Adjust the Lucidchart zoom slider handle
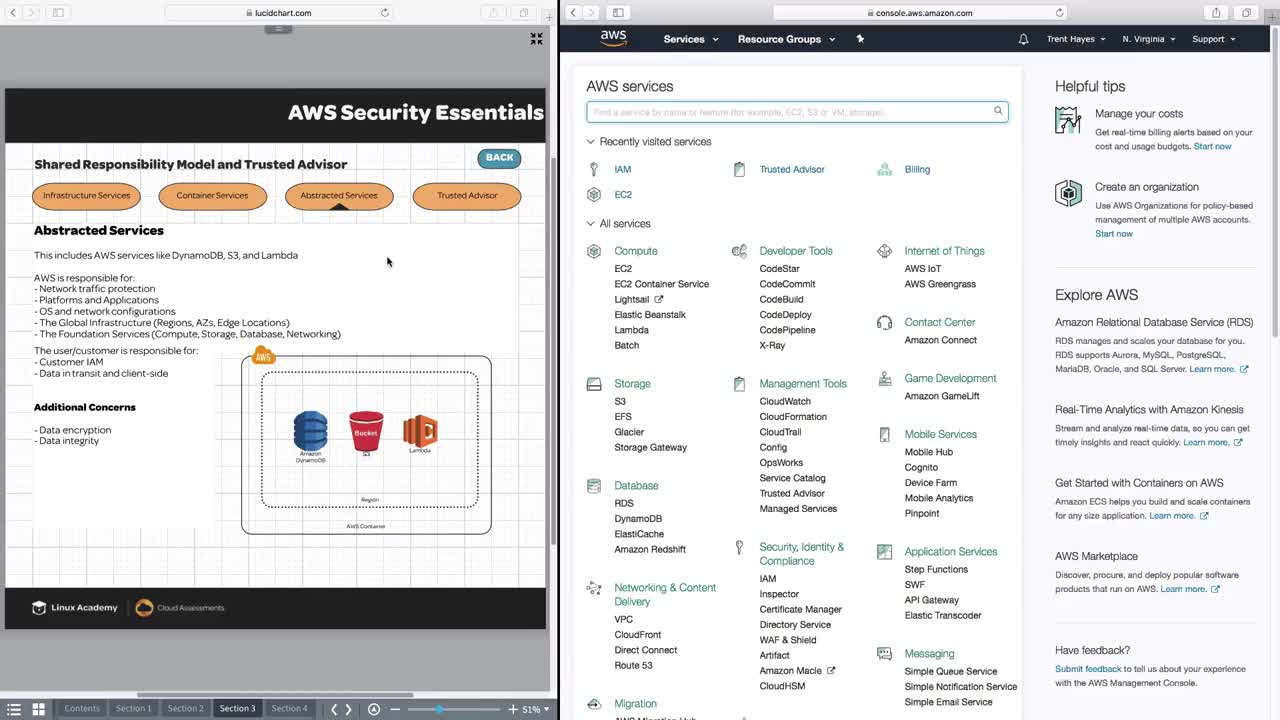 pos(438,709)
